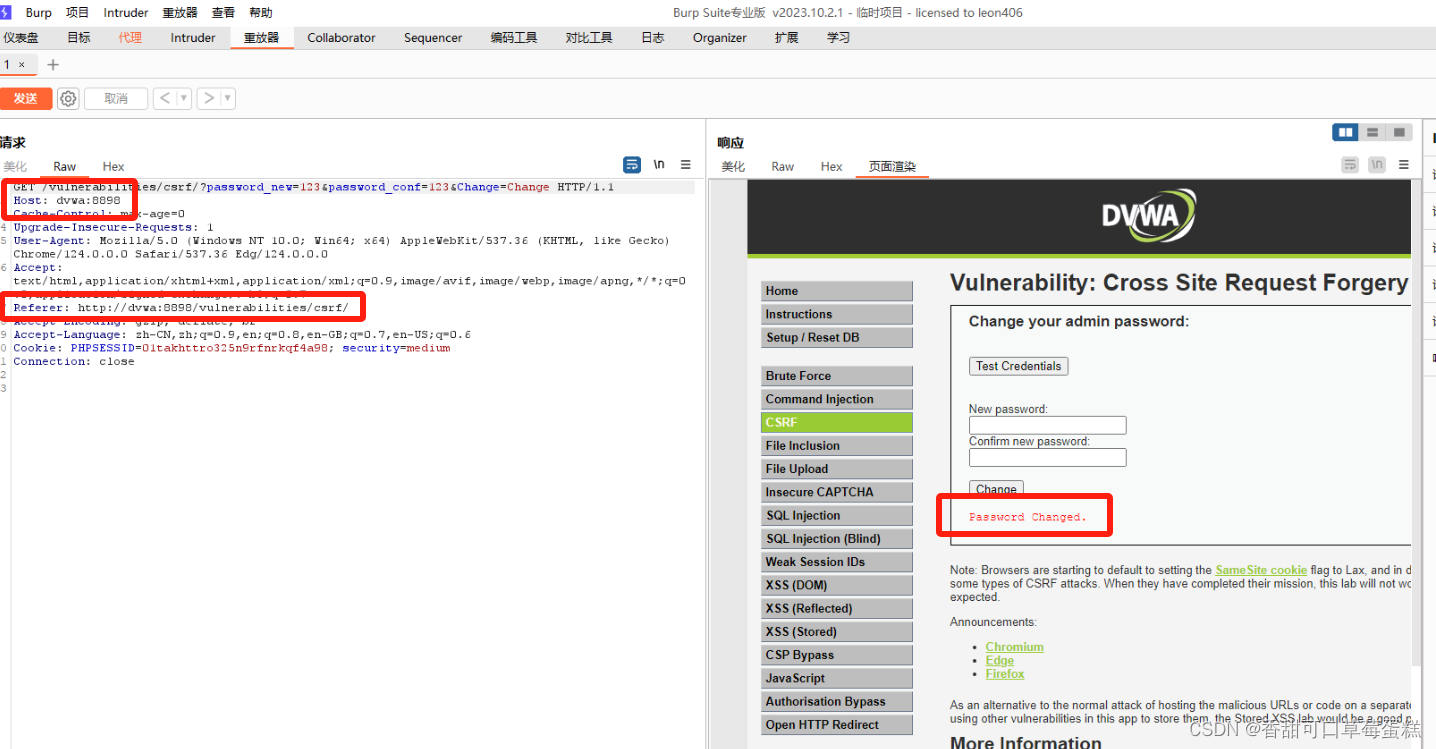Click the 发送 send button
Screen dimensions: 1436x749
pos(26,98)
